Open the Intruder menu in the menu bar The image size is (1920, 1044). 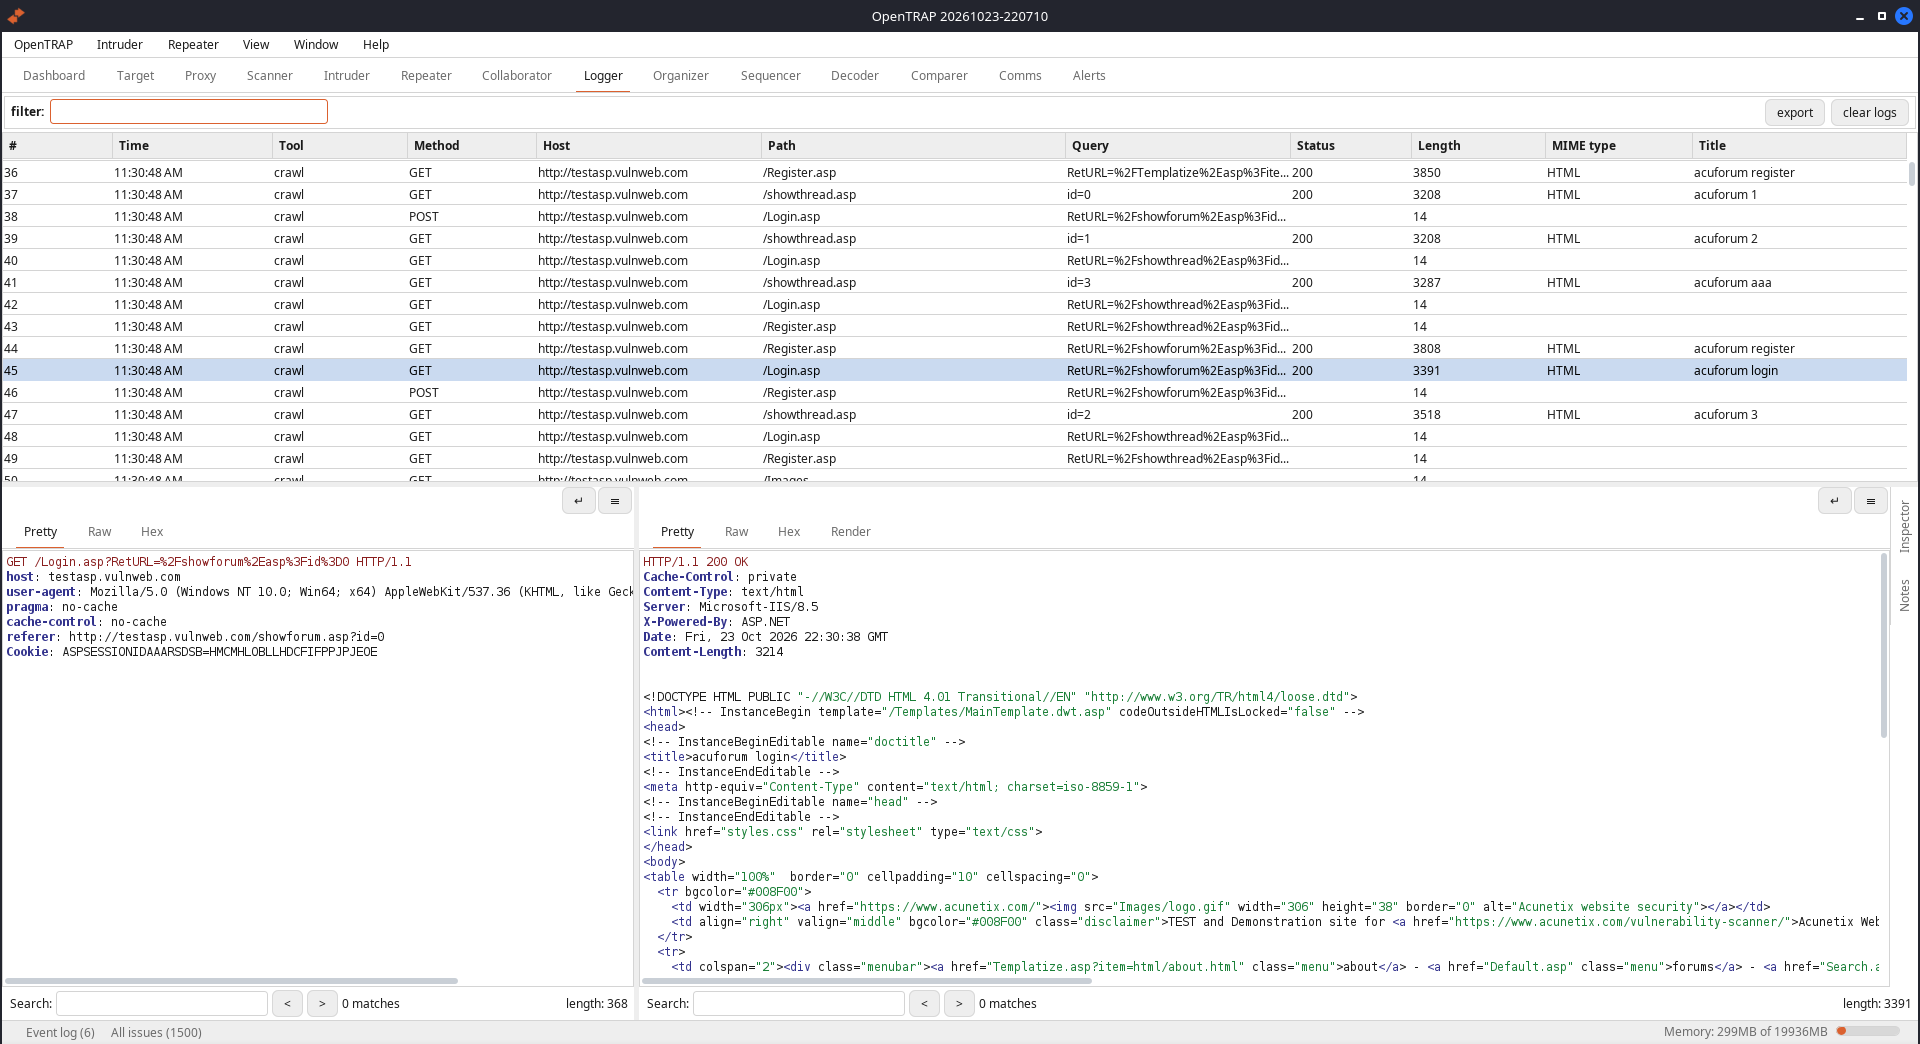pyautogui.click(x=119, y=45)
